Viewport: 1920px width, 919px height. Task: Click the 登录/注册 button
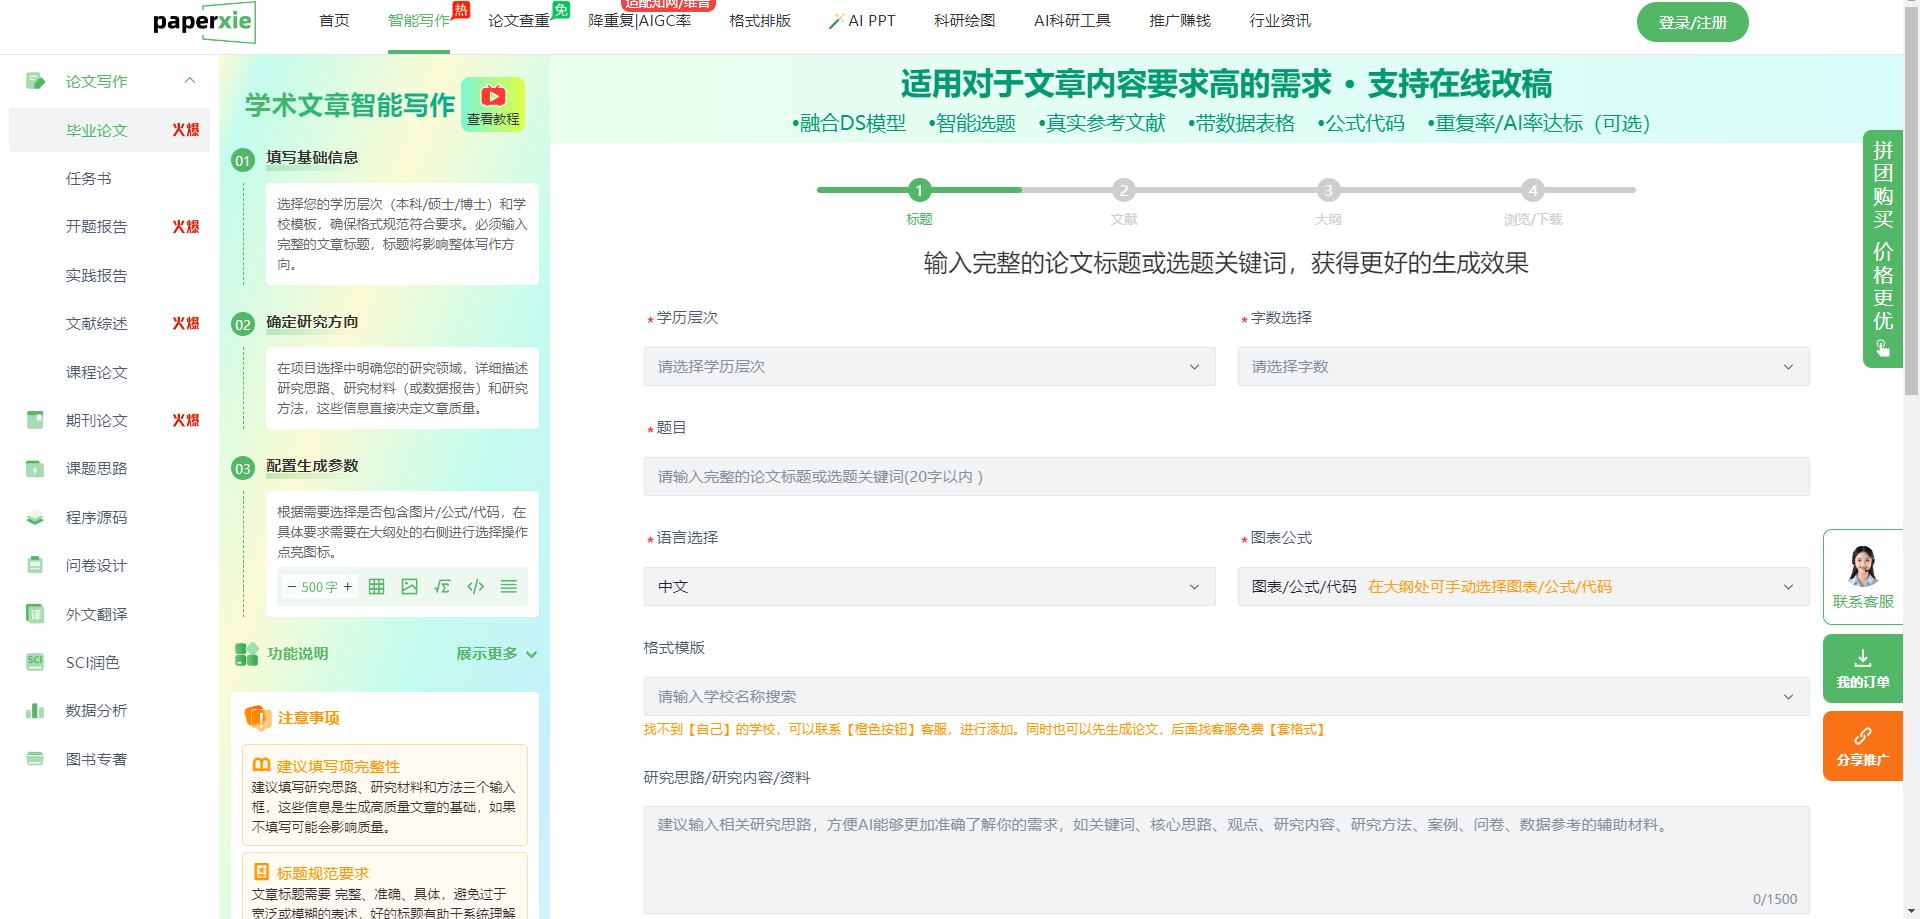(x=1692, y=22)
